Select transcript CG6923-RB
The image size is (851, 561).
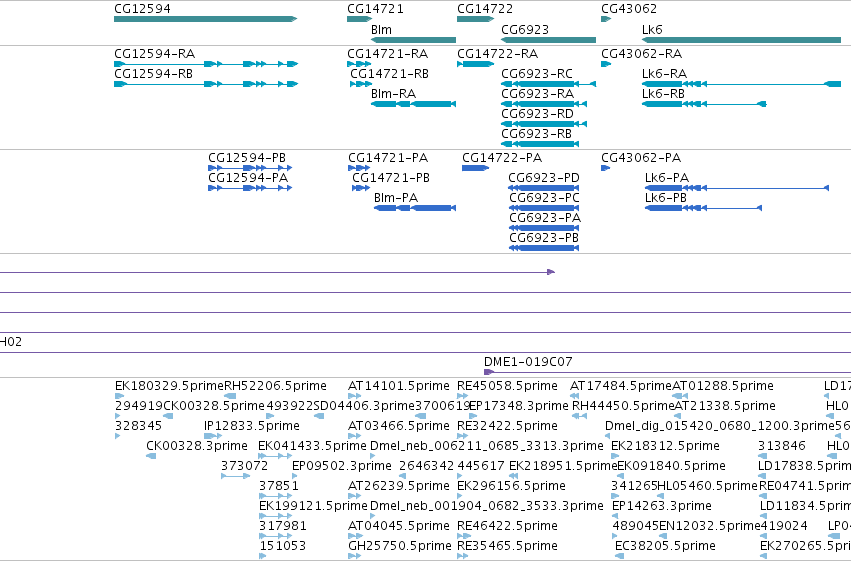pyautogui.click(x=540, y=144)
